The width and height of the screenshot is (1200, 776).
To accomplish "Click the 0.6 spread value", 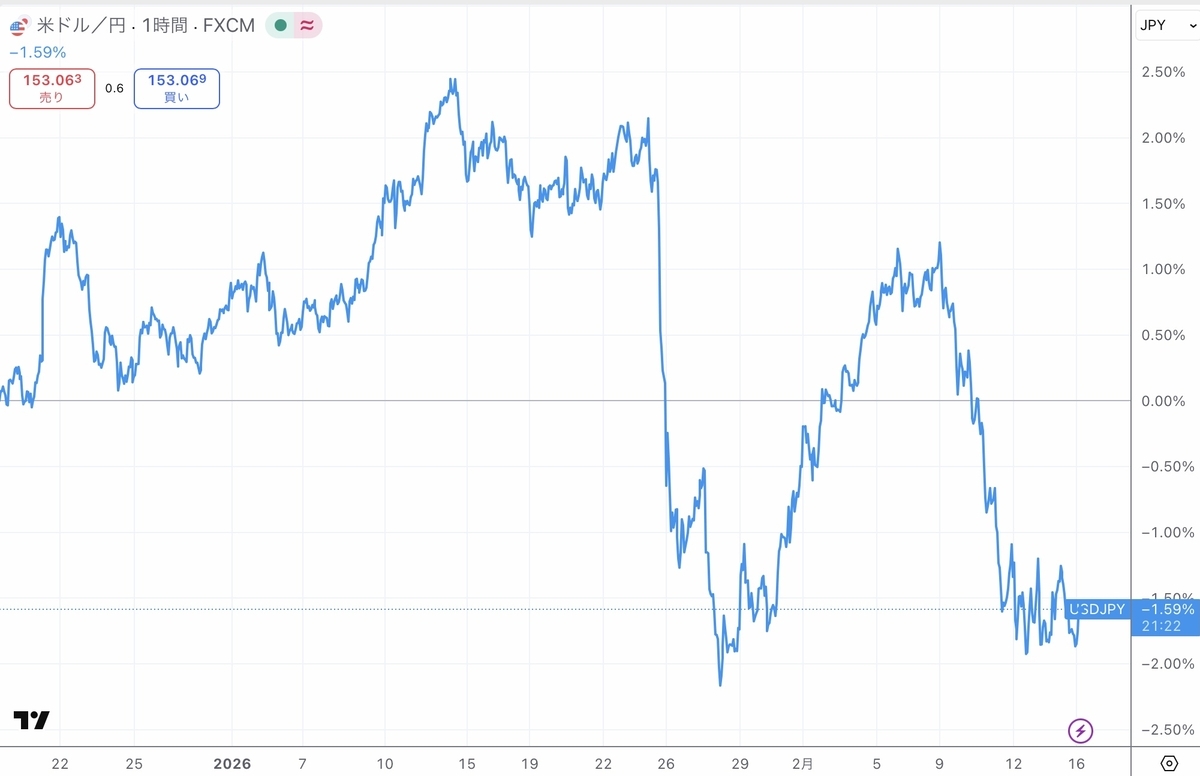I will pyautogui.click(x=114, y=88).
